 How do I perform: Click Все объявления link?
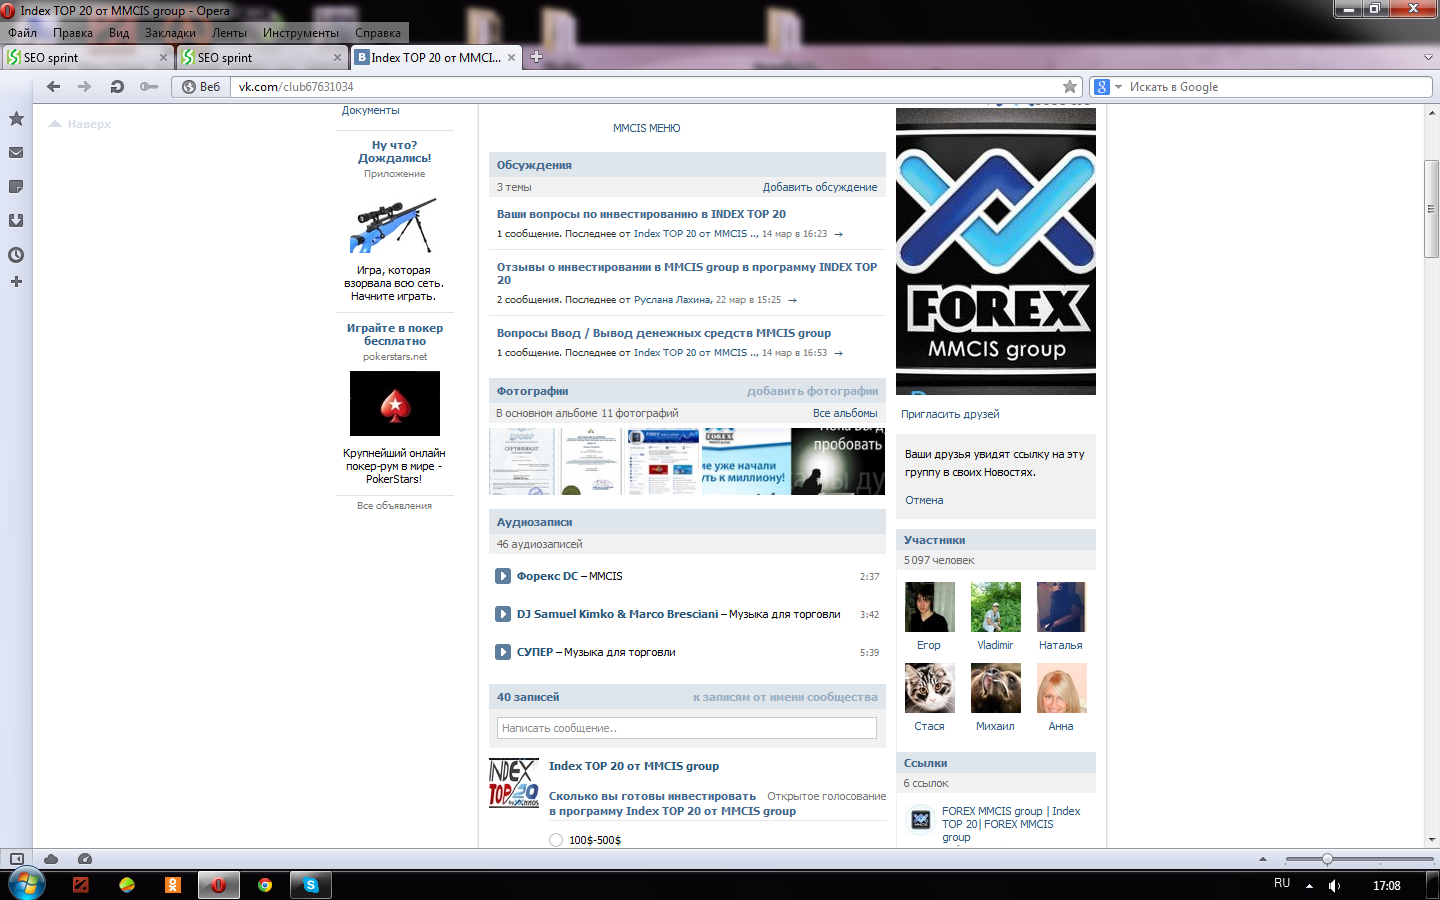(394, 506)
